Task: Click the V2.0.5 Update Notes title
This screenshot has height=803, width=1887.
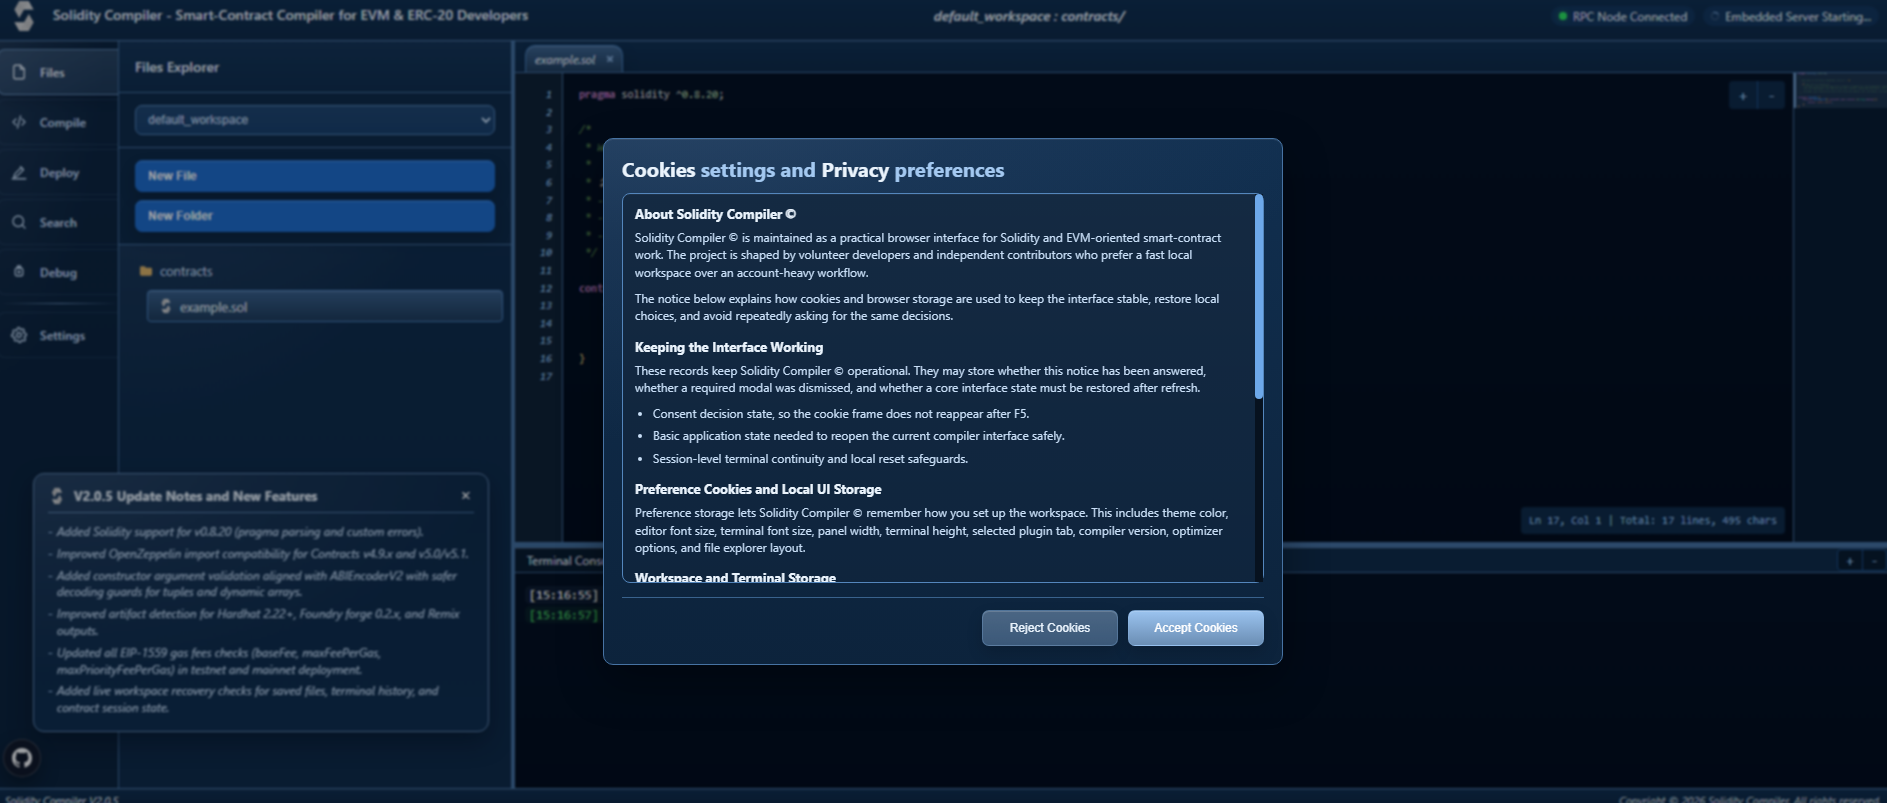Action: click(x=195, y=496)
